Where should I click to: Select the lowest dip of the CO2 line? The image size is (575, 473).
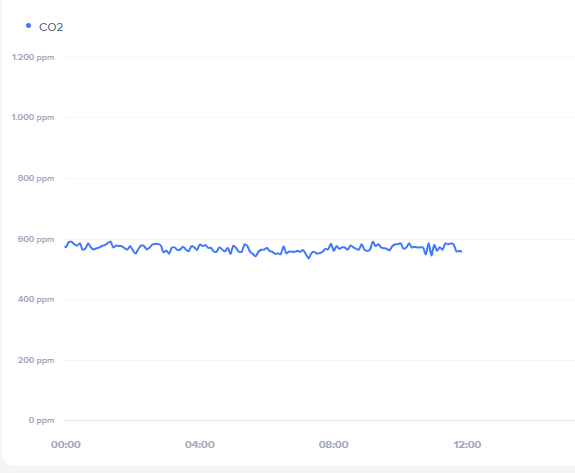pyautogui.click(x=309, y=258)
